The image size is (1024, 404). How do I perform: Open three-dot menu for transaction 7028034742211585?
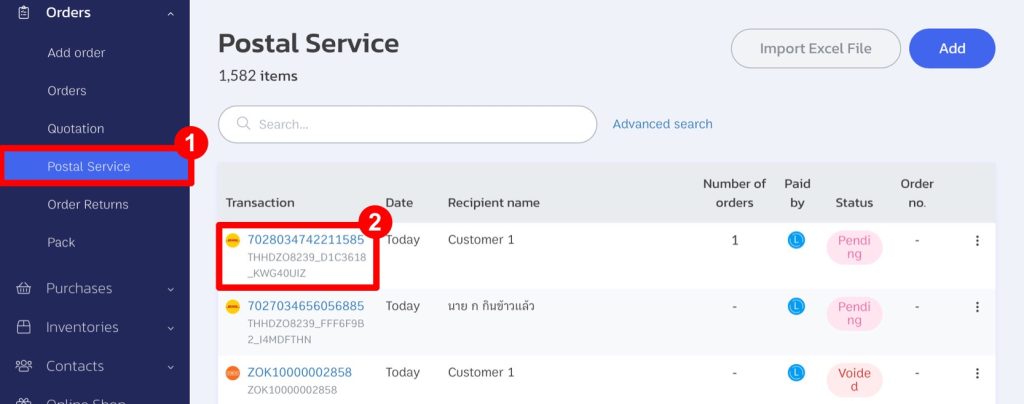(977, 241)
